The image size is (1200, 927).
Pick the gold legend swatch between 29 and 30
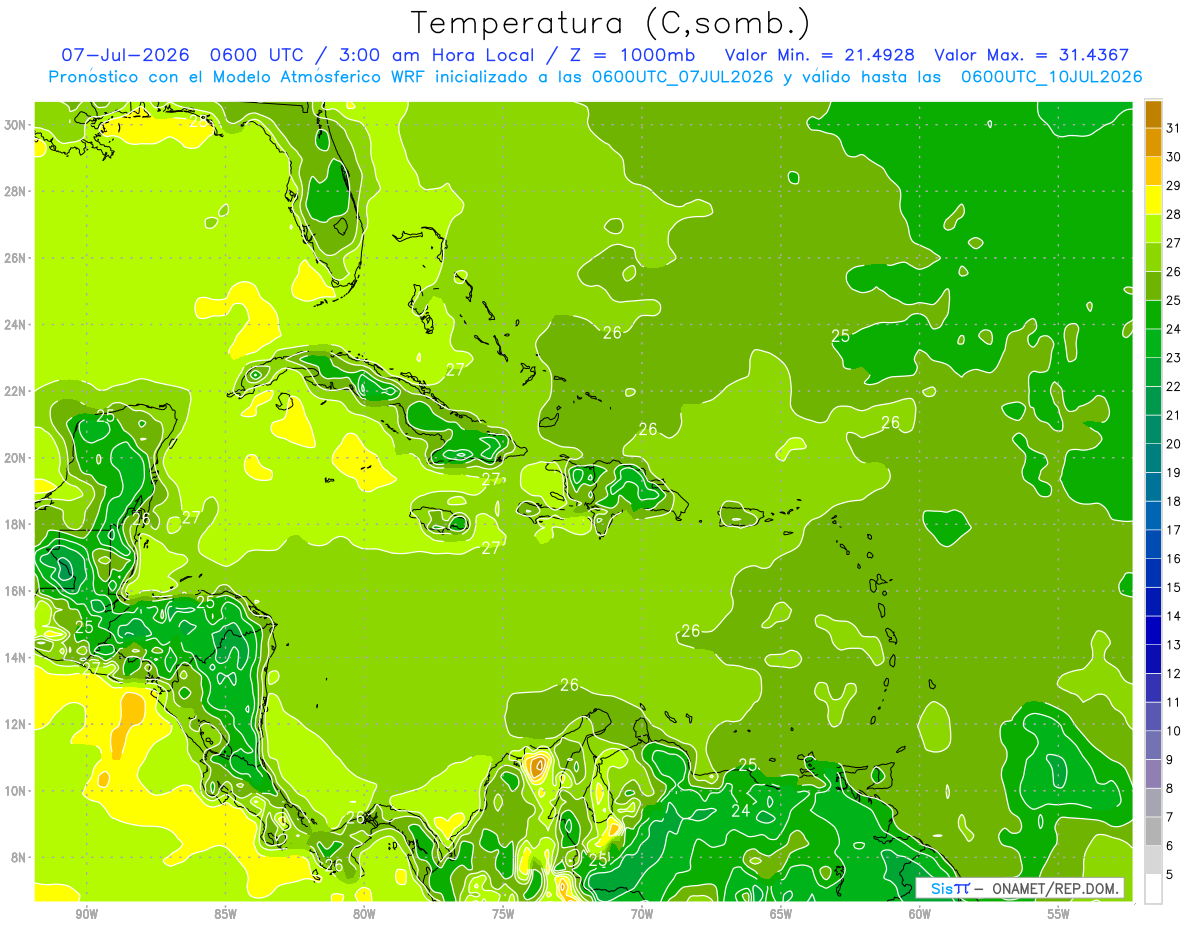[1153, 171]
